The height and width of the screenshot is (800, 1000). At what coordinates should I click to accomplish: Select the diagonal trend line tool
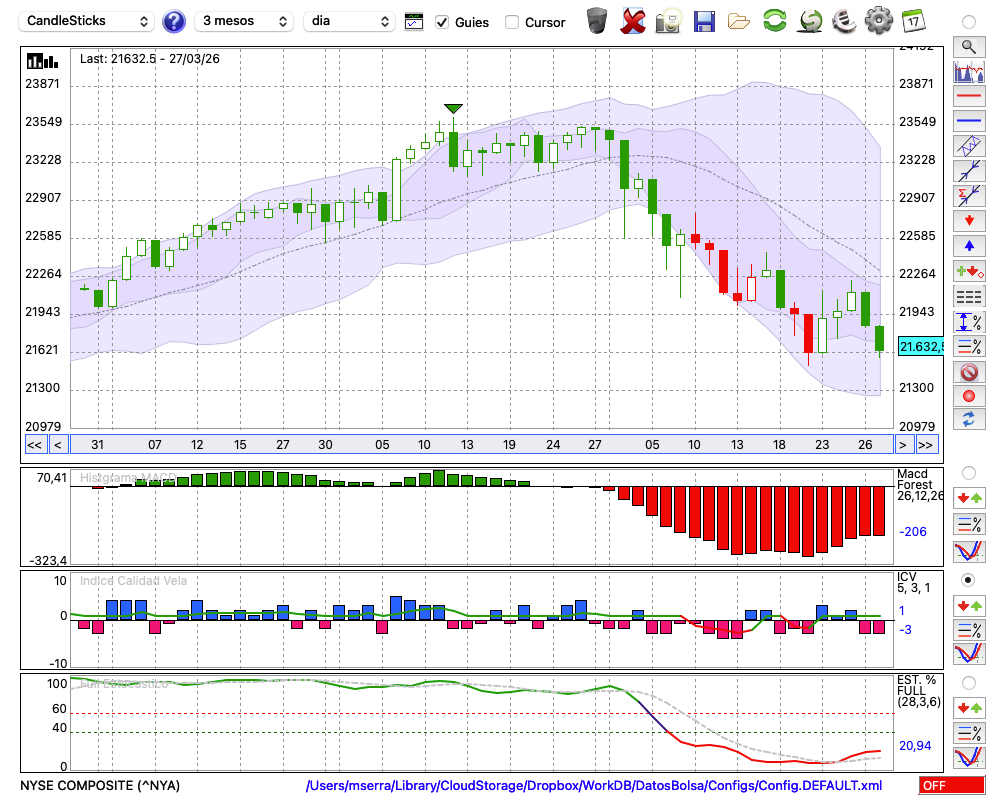point(969,171)
